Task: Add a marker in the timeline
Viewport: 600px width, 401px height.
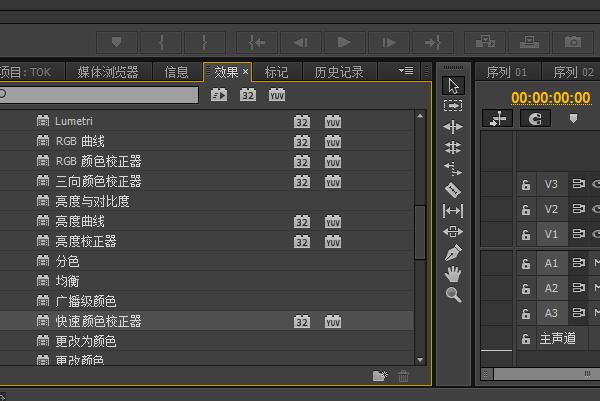Action: coord(573,119)
